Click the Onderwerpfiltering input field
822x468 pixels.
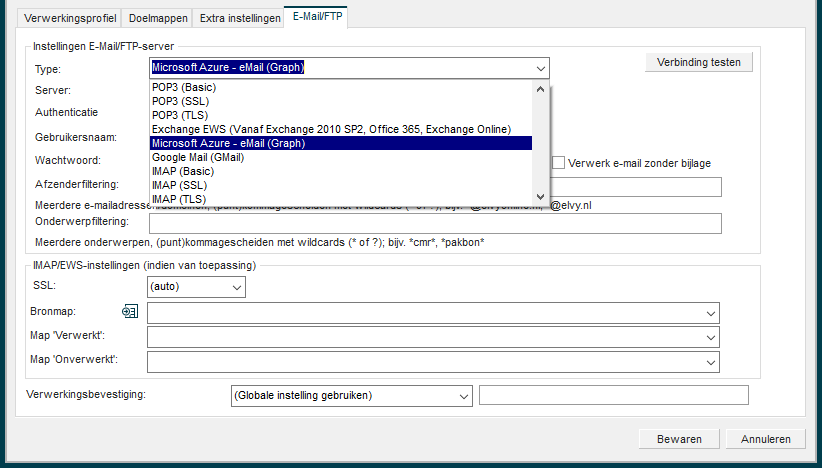tap(434, 223)
